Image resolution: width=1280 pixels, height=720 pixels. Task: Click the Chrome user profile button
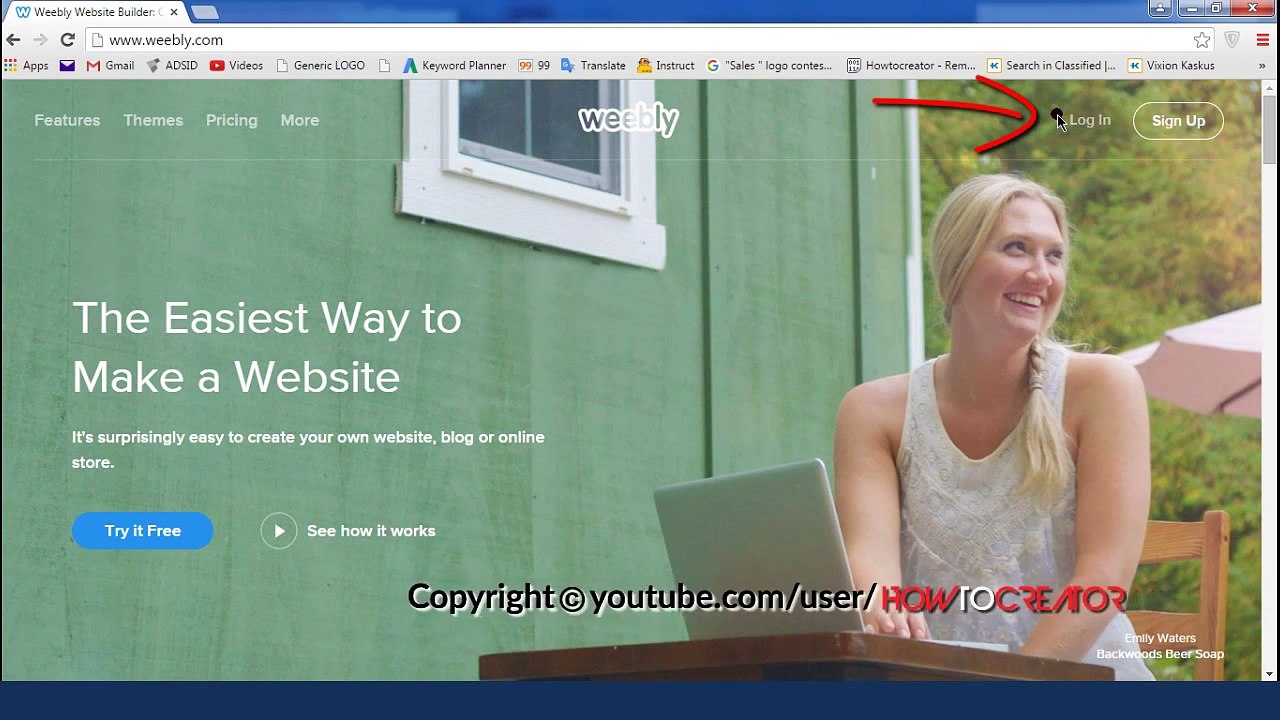(x=1160, y=9)
